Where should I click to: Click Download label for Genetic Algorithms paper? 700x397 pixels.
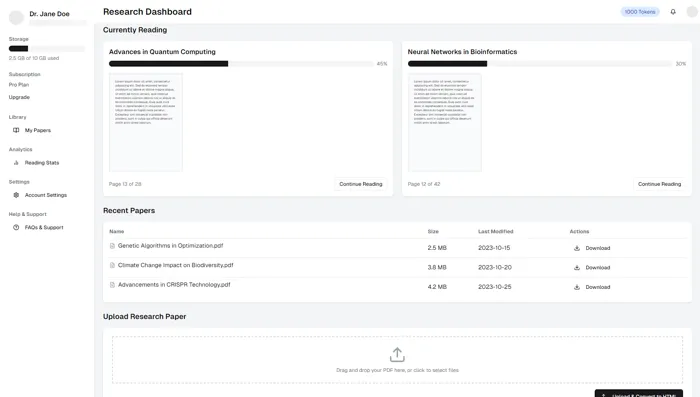pyautogui.click(x=598, y=248)
